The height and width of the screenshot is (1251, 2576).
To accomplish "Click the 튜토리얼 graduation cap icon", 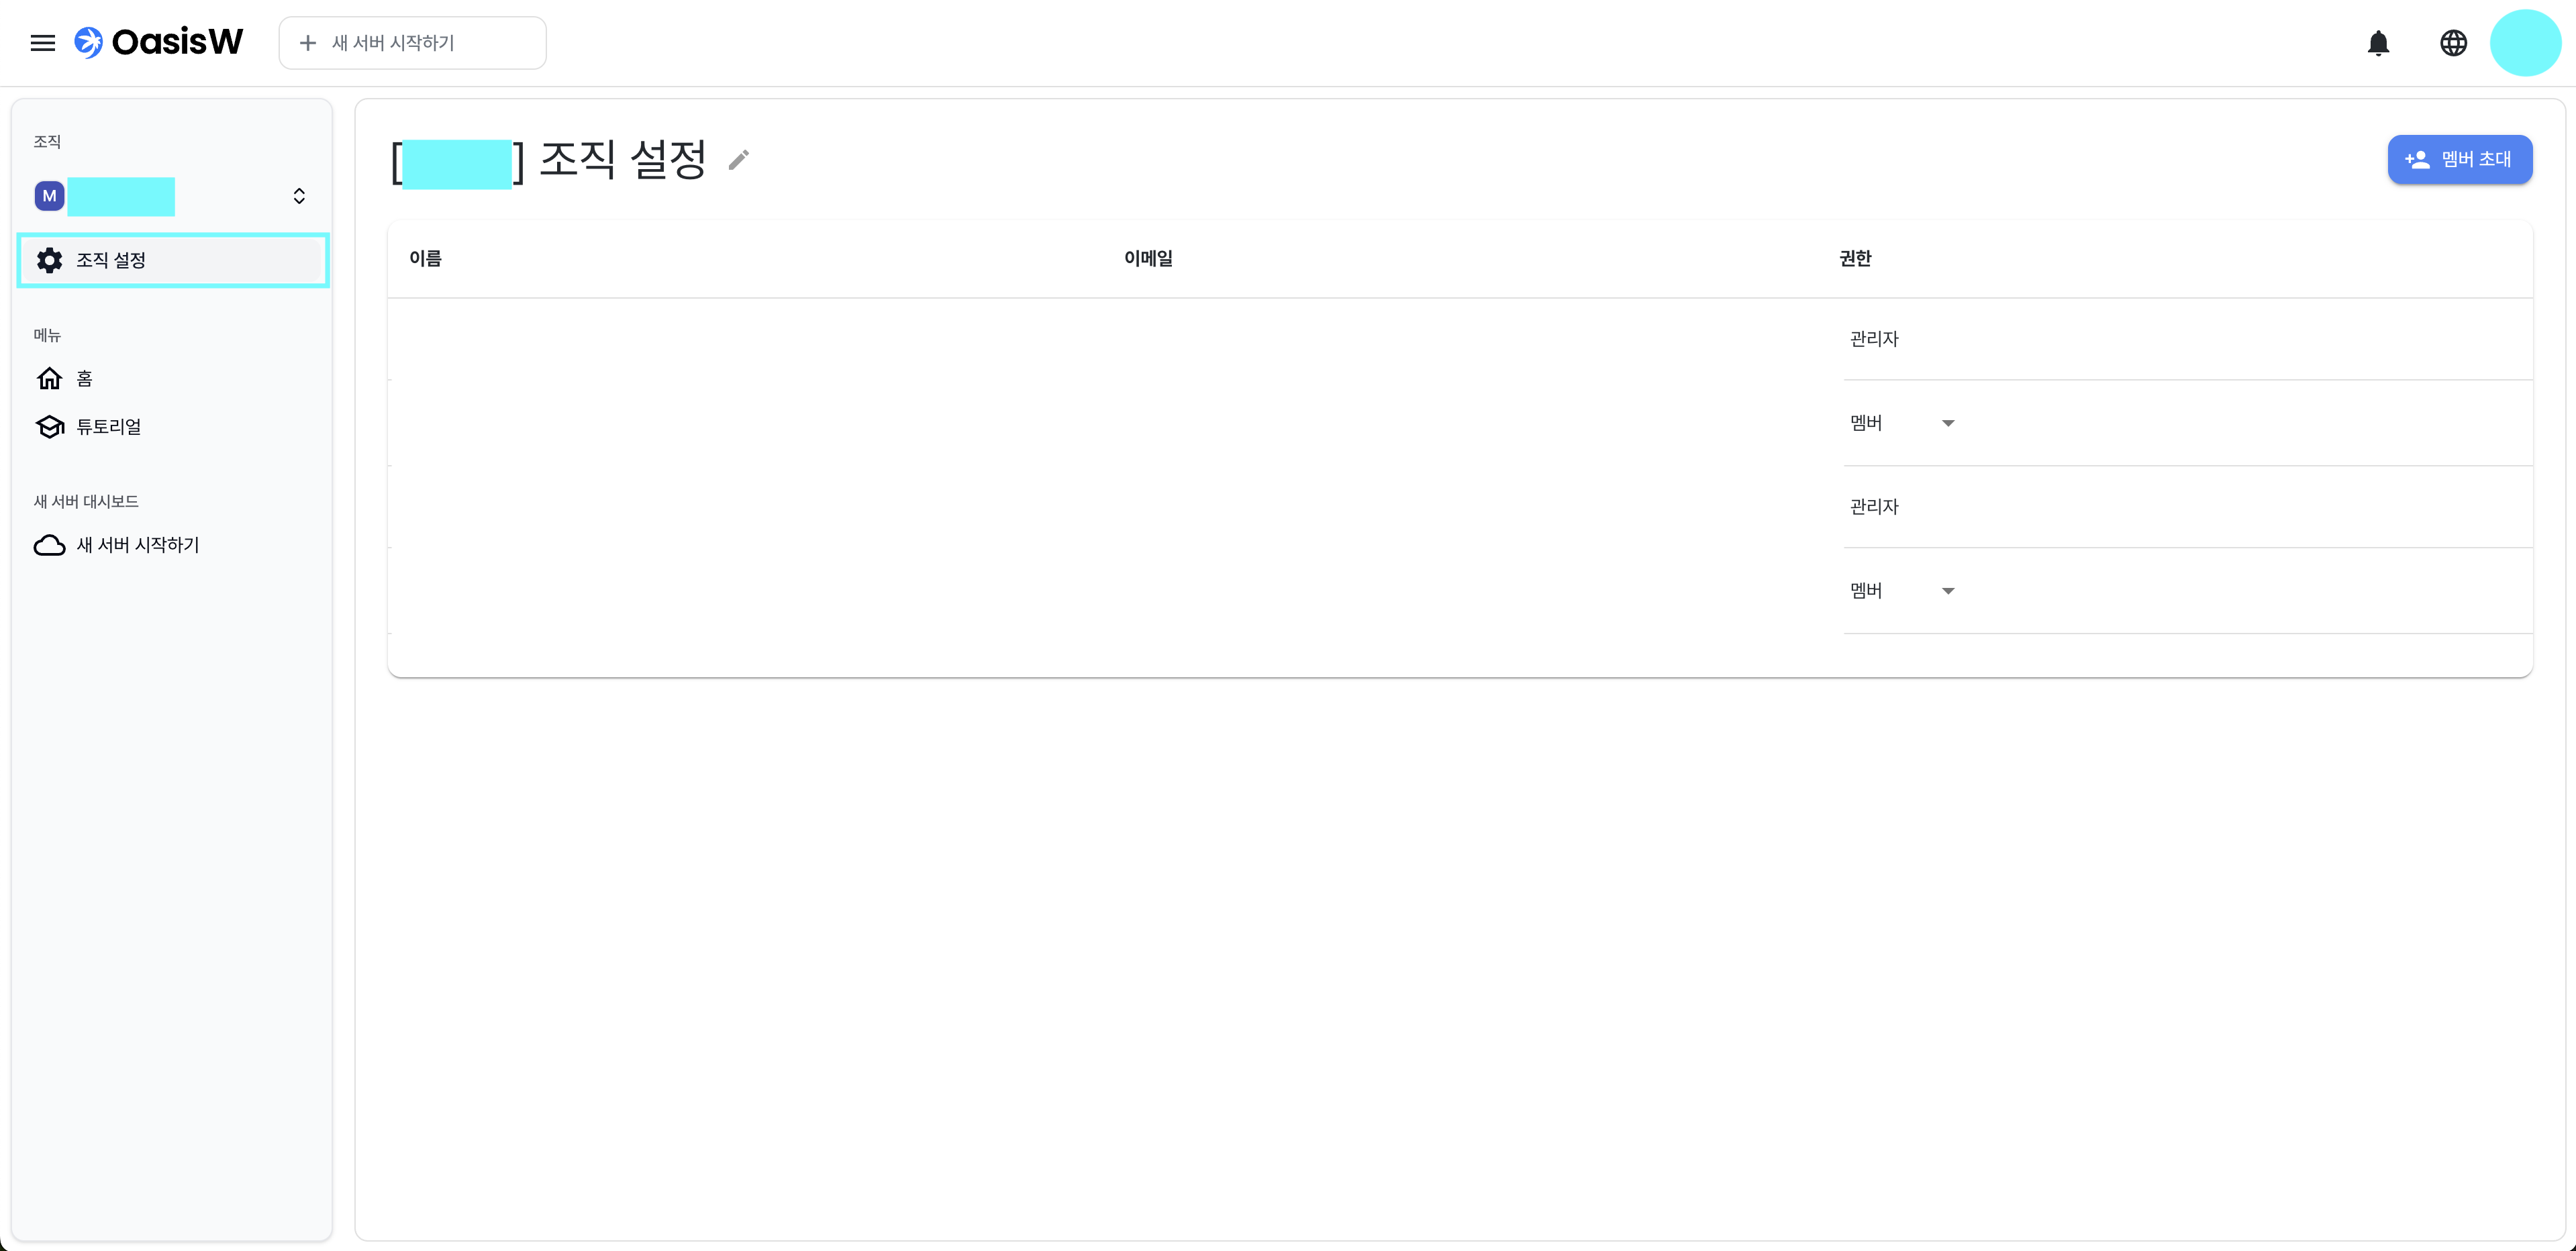I will (x=49, y=427).
